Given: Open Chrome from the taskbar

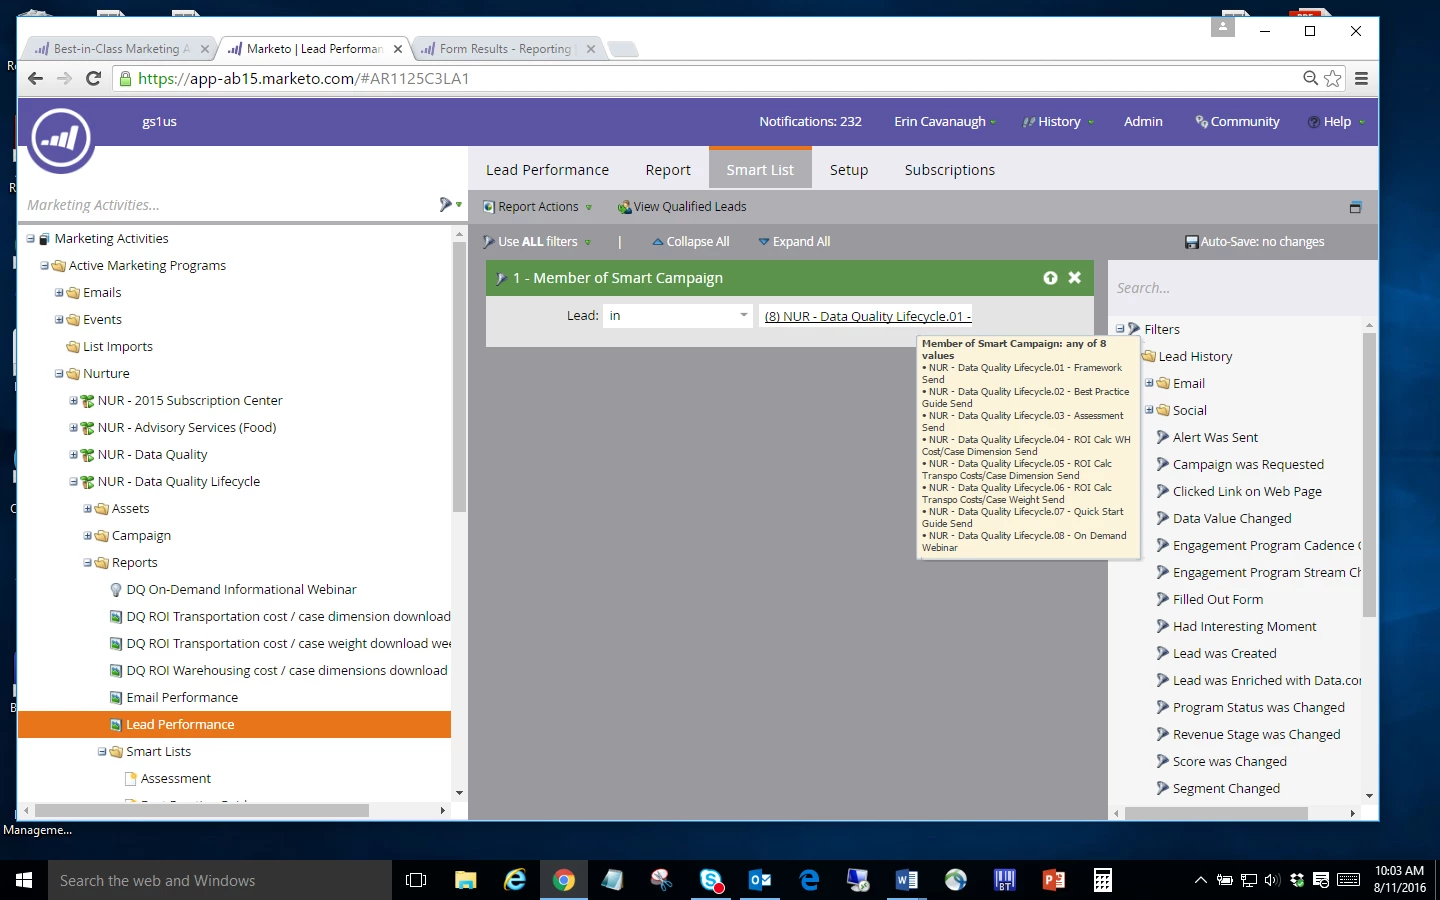Looking at the screenshot, I should pos(564,880).
